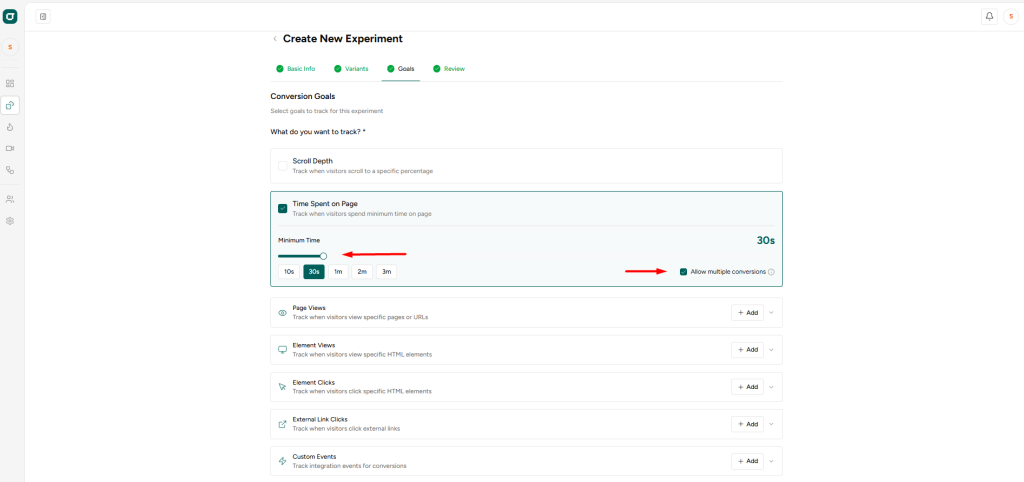The image size is (1024, 482).
Task: Go to the Review step tab
Action: [449, 69]
